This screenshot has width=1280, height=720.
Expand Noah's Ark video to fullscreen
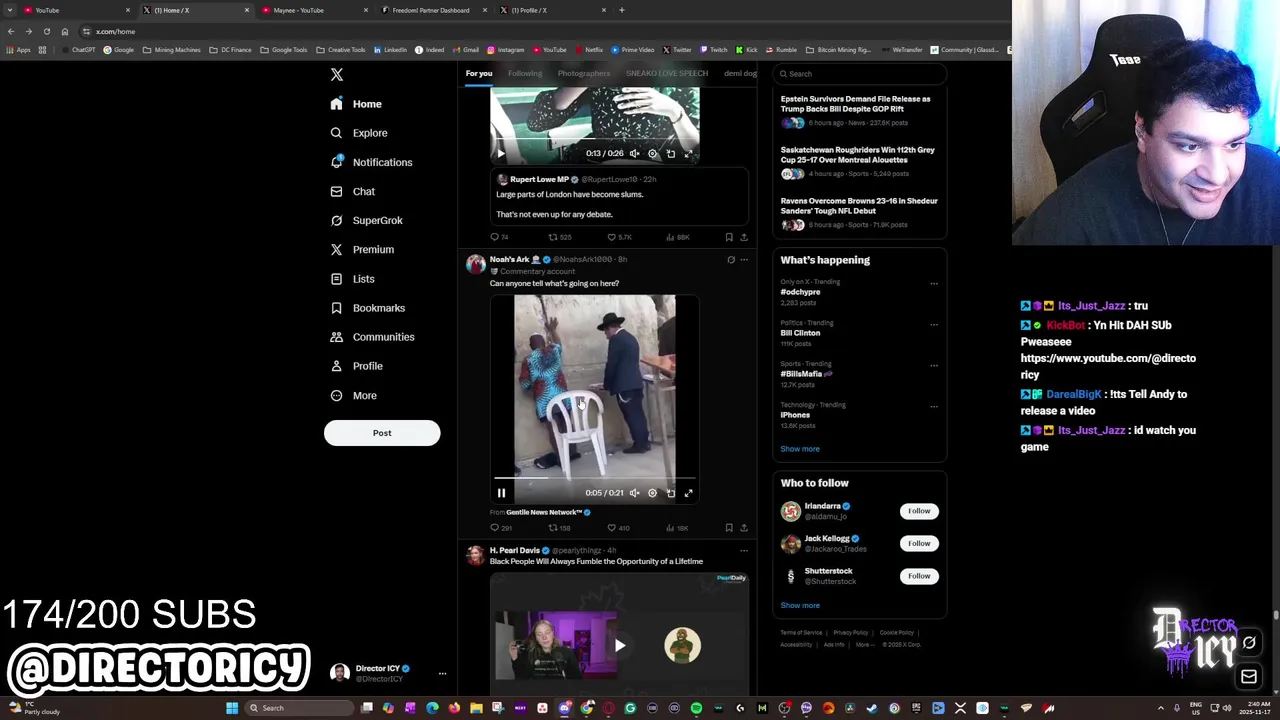pos(688,493)
